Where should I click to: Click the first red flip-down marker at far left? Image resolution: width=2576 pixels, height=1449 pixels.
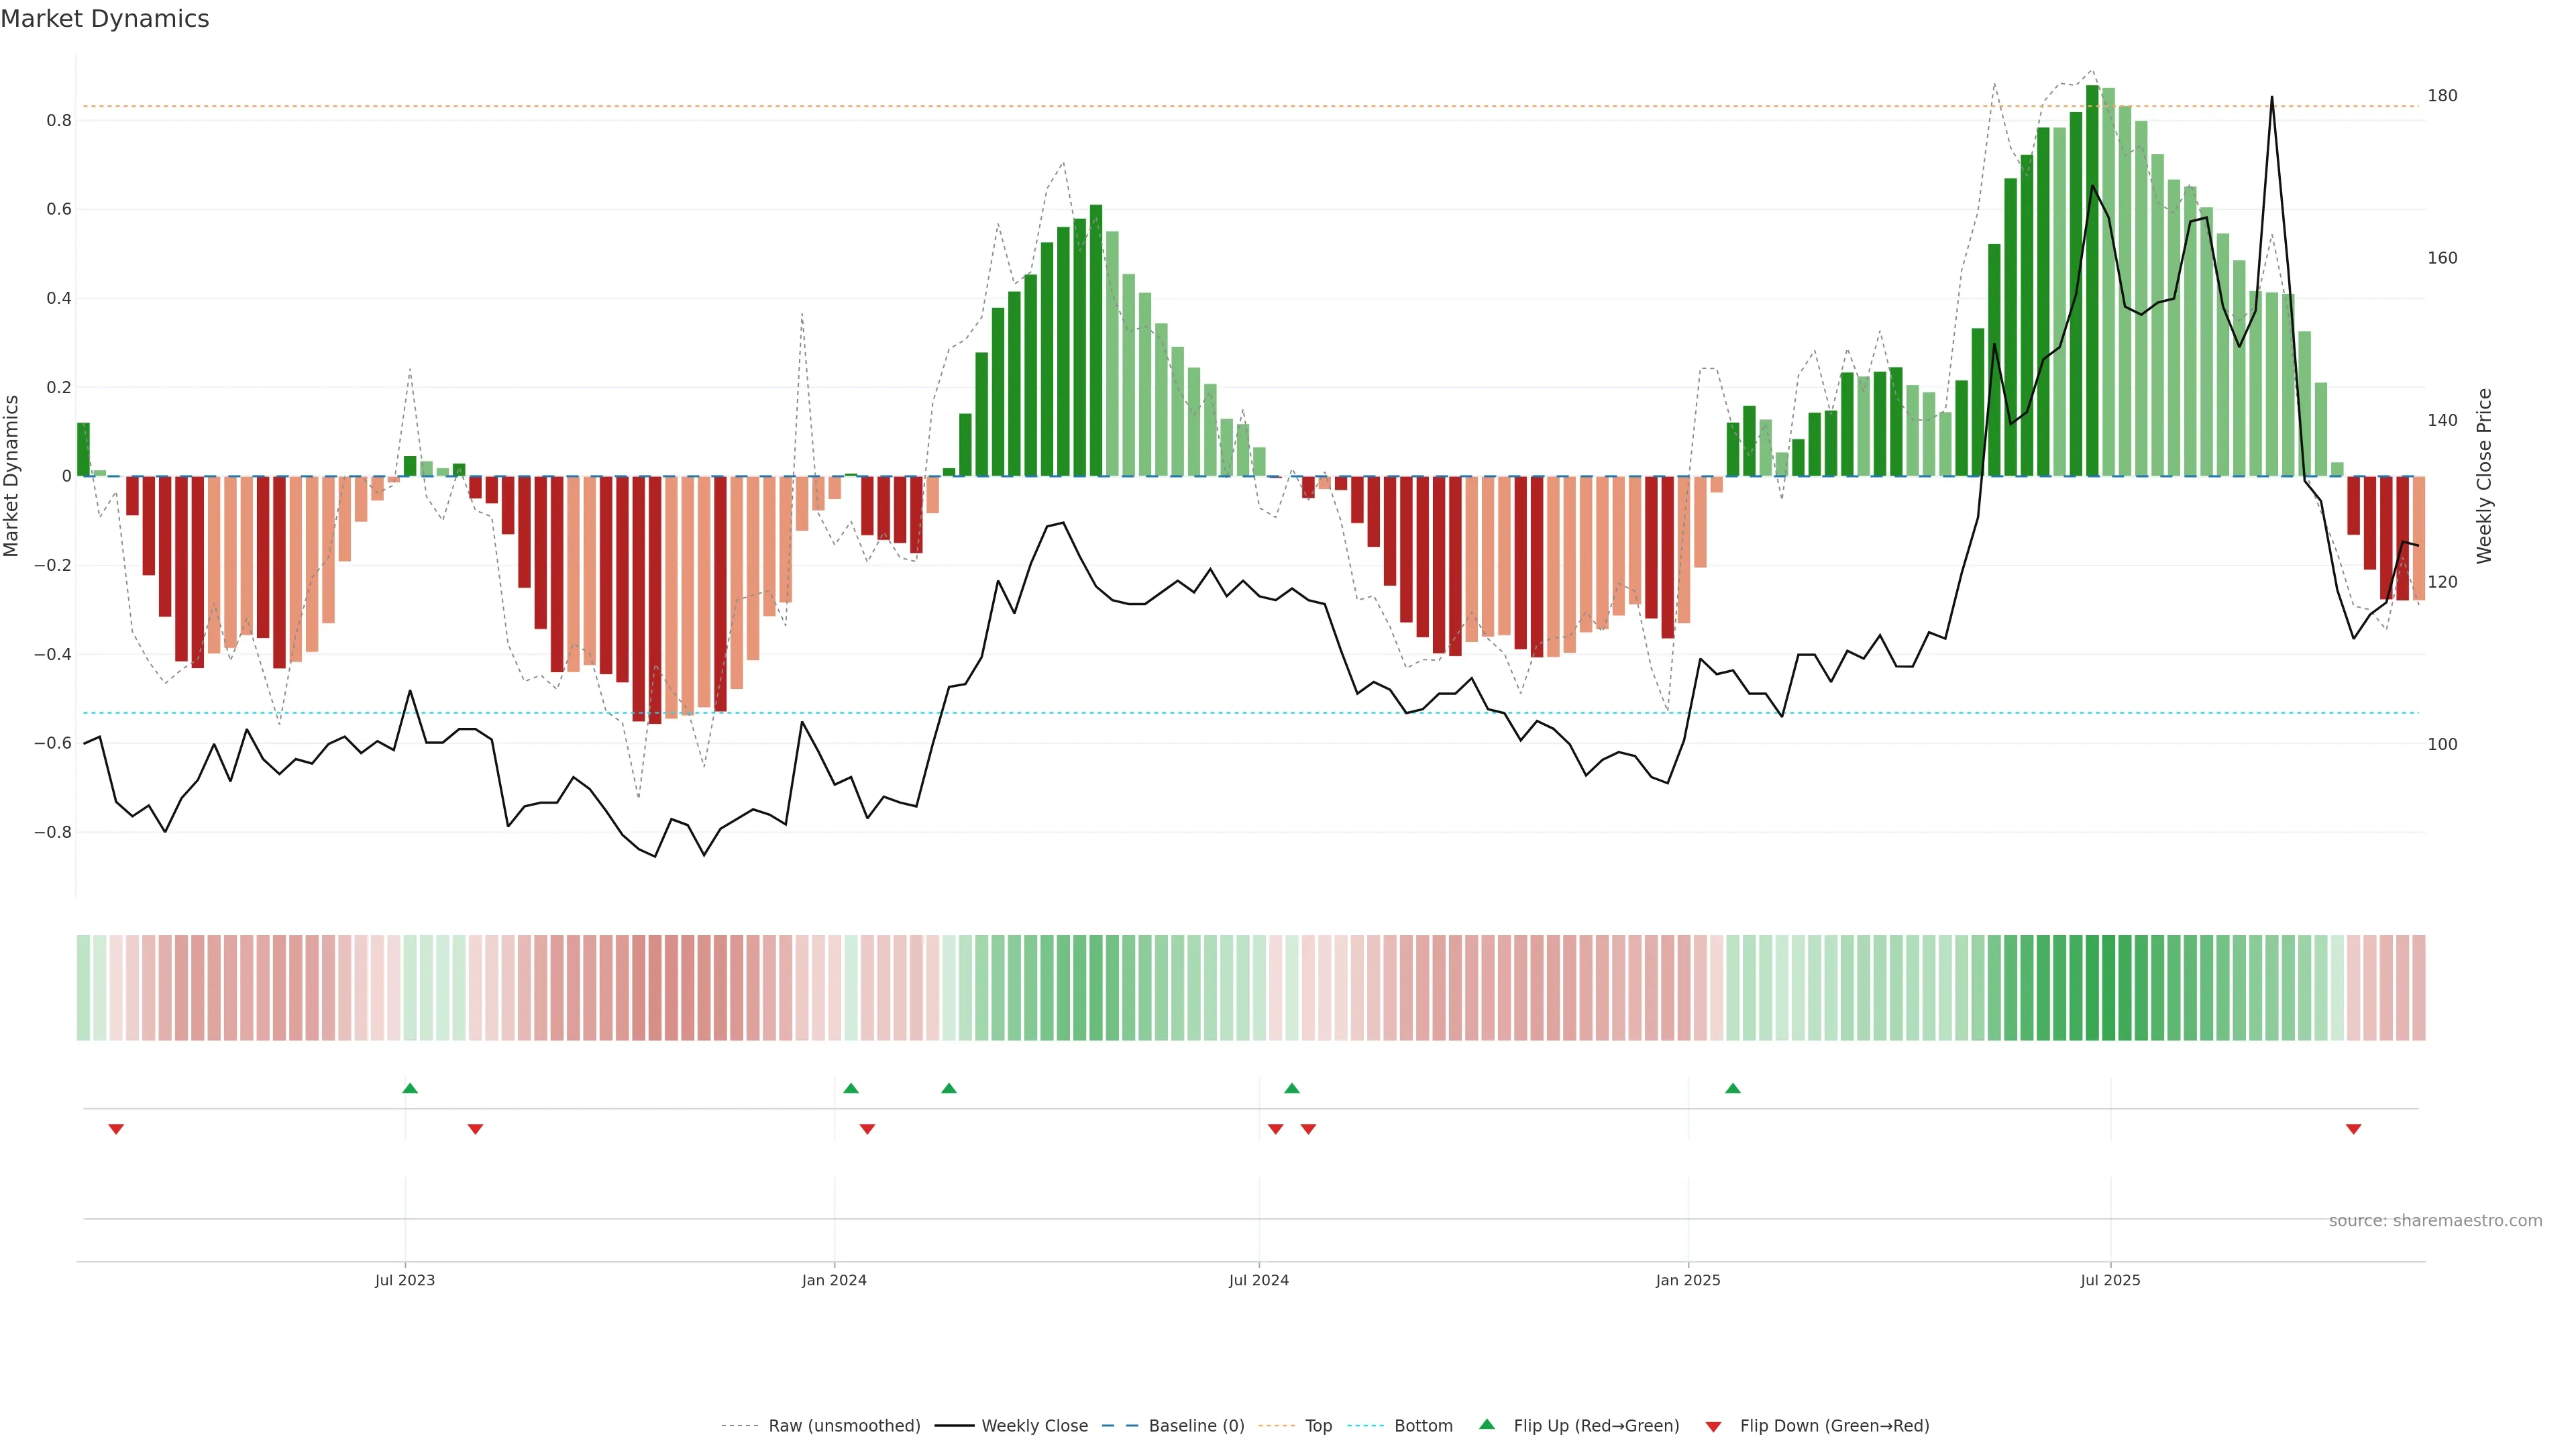116,1129
